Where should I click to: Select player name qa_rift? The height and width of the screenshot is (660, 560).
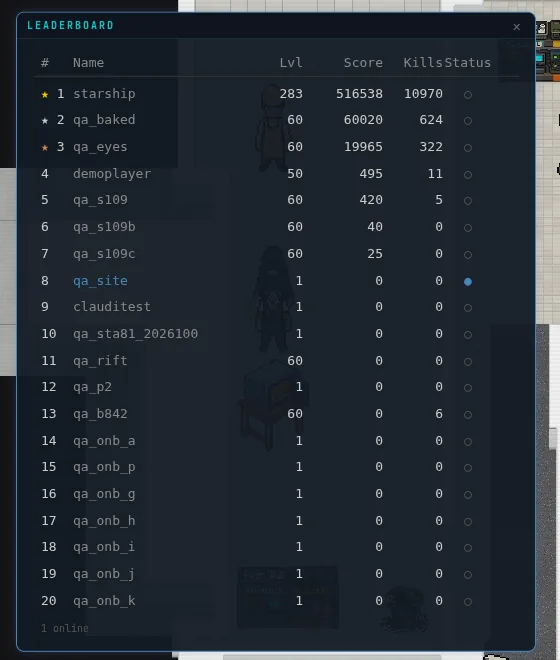click(x=100, y=361)
